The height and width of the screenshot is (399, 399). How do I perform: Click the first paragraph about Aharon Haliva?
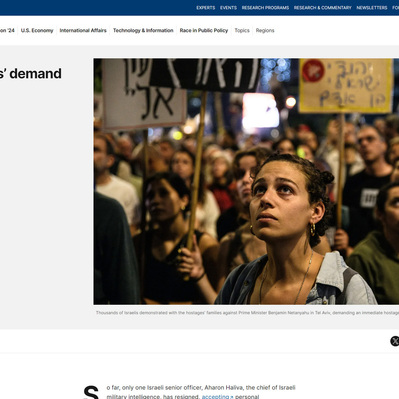pos(201,392)
